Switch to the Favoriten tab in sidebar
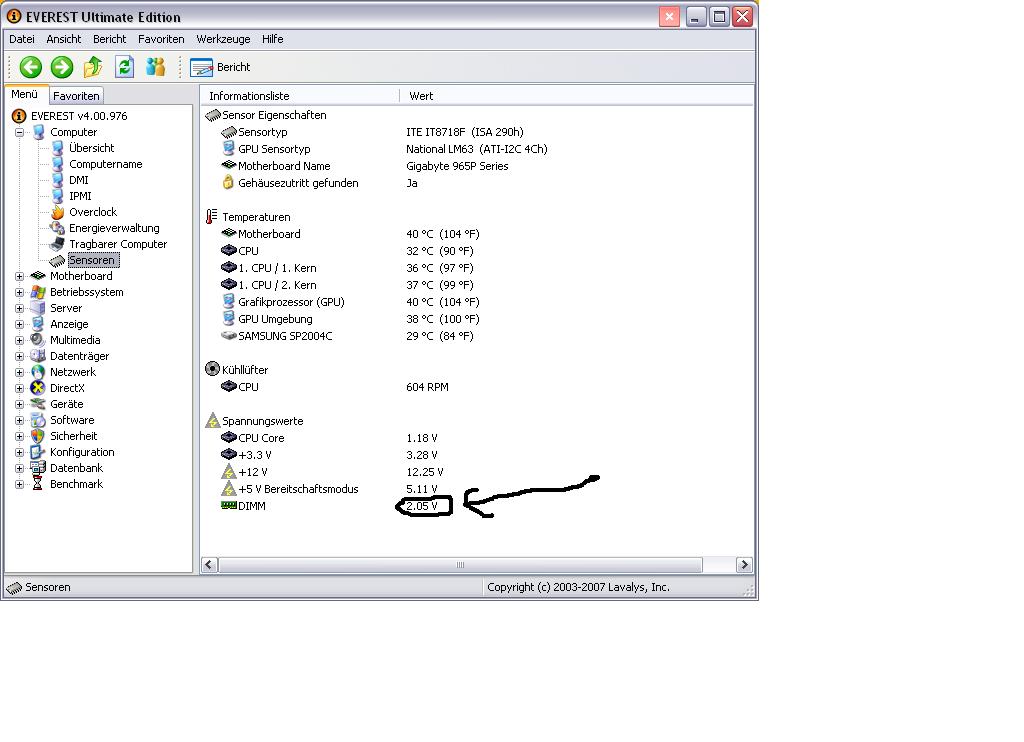 coord(76,96)
